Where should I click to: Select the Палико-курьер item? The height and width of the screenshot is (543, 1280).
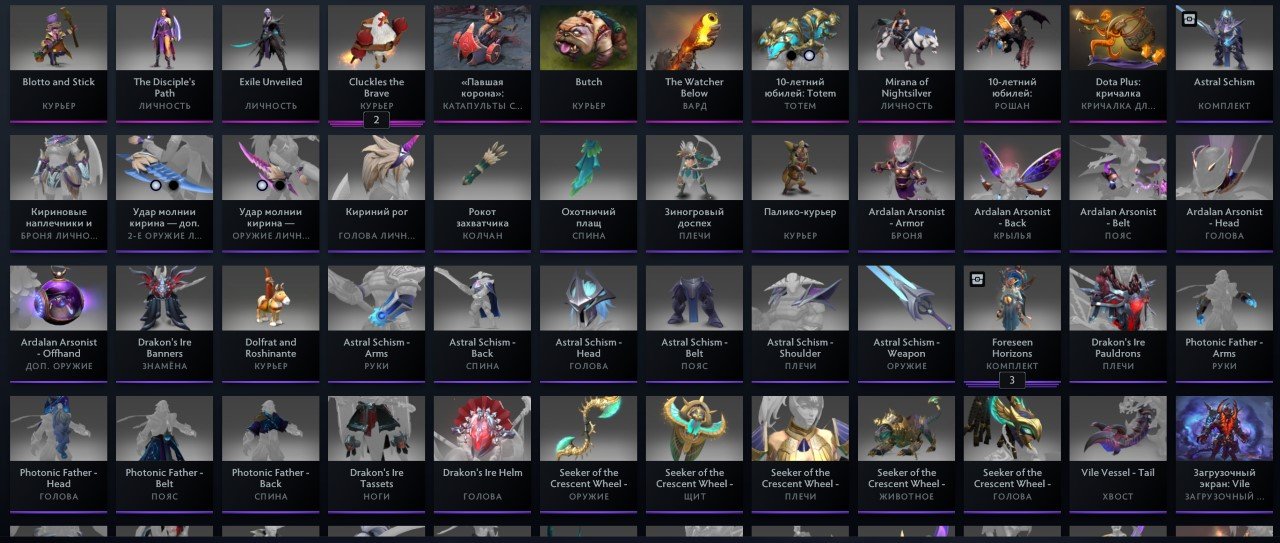point(801,194)
